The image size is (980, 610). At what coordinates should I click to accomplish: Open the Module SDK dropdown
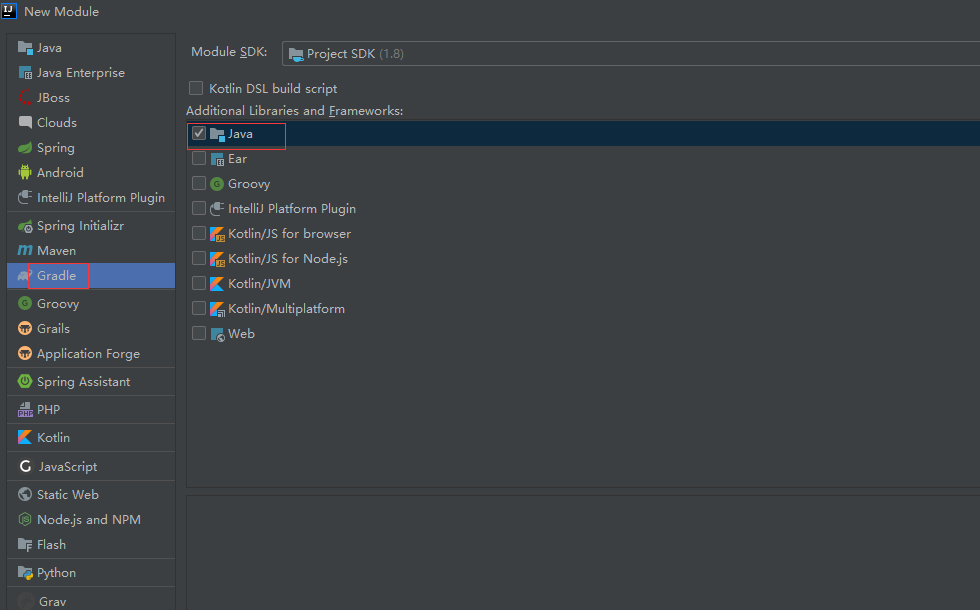631,54
